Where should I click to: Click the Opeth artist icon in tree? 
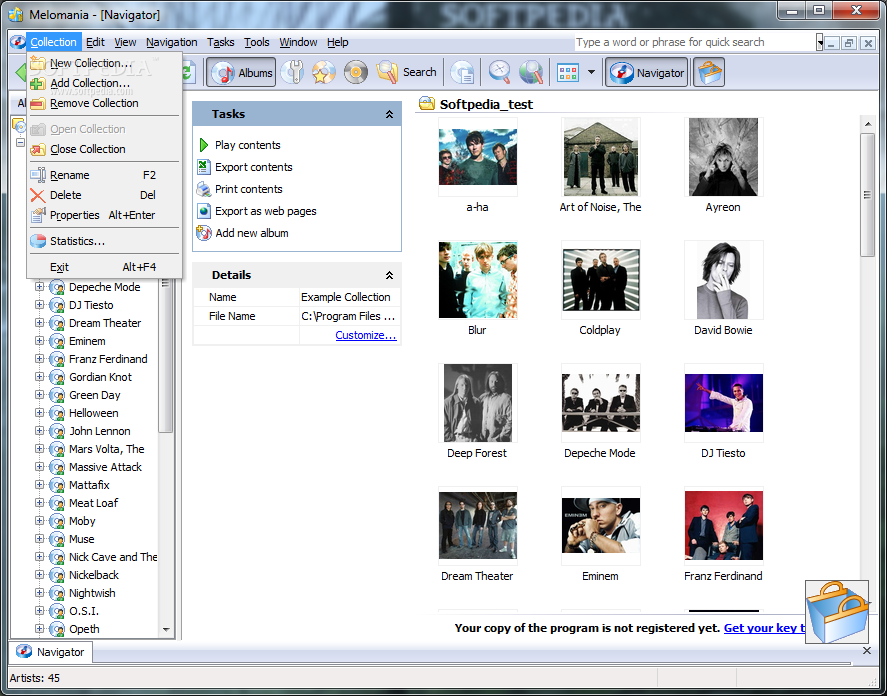click(57, 629)
